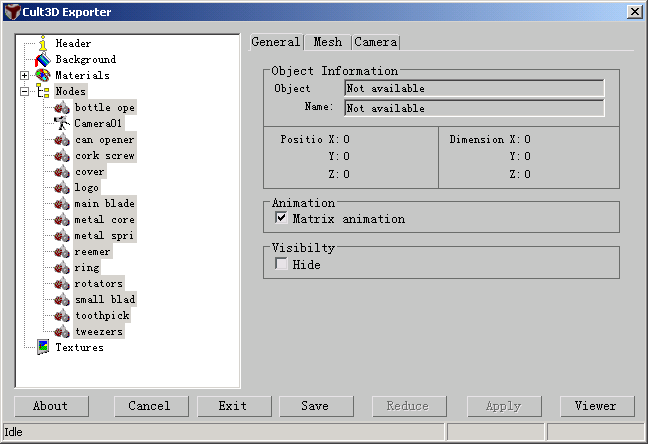648x444 pixels.
Task: Click the tweezers node icon
Action: [62, 332]
